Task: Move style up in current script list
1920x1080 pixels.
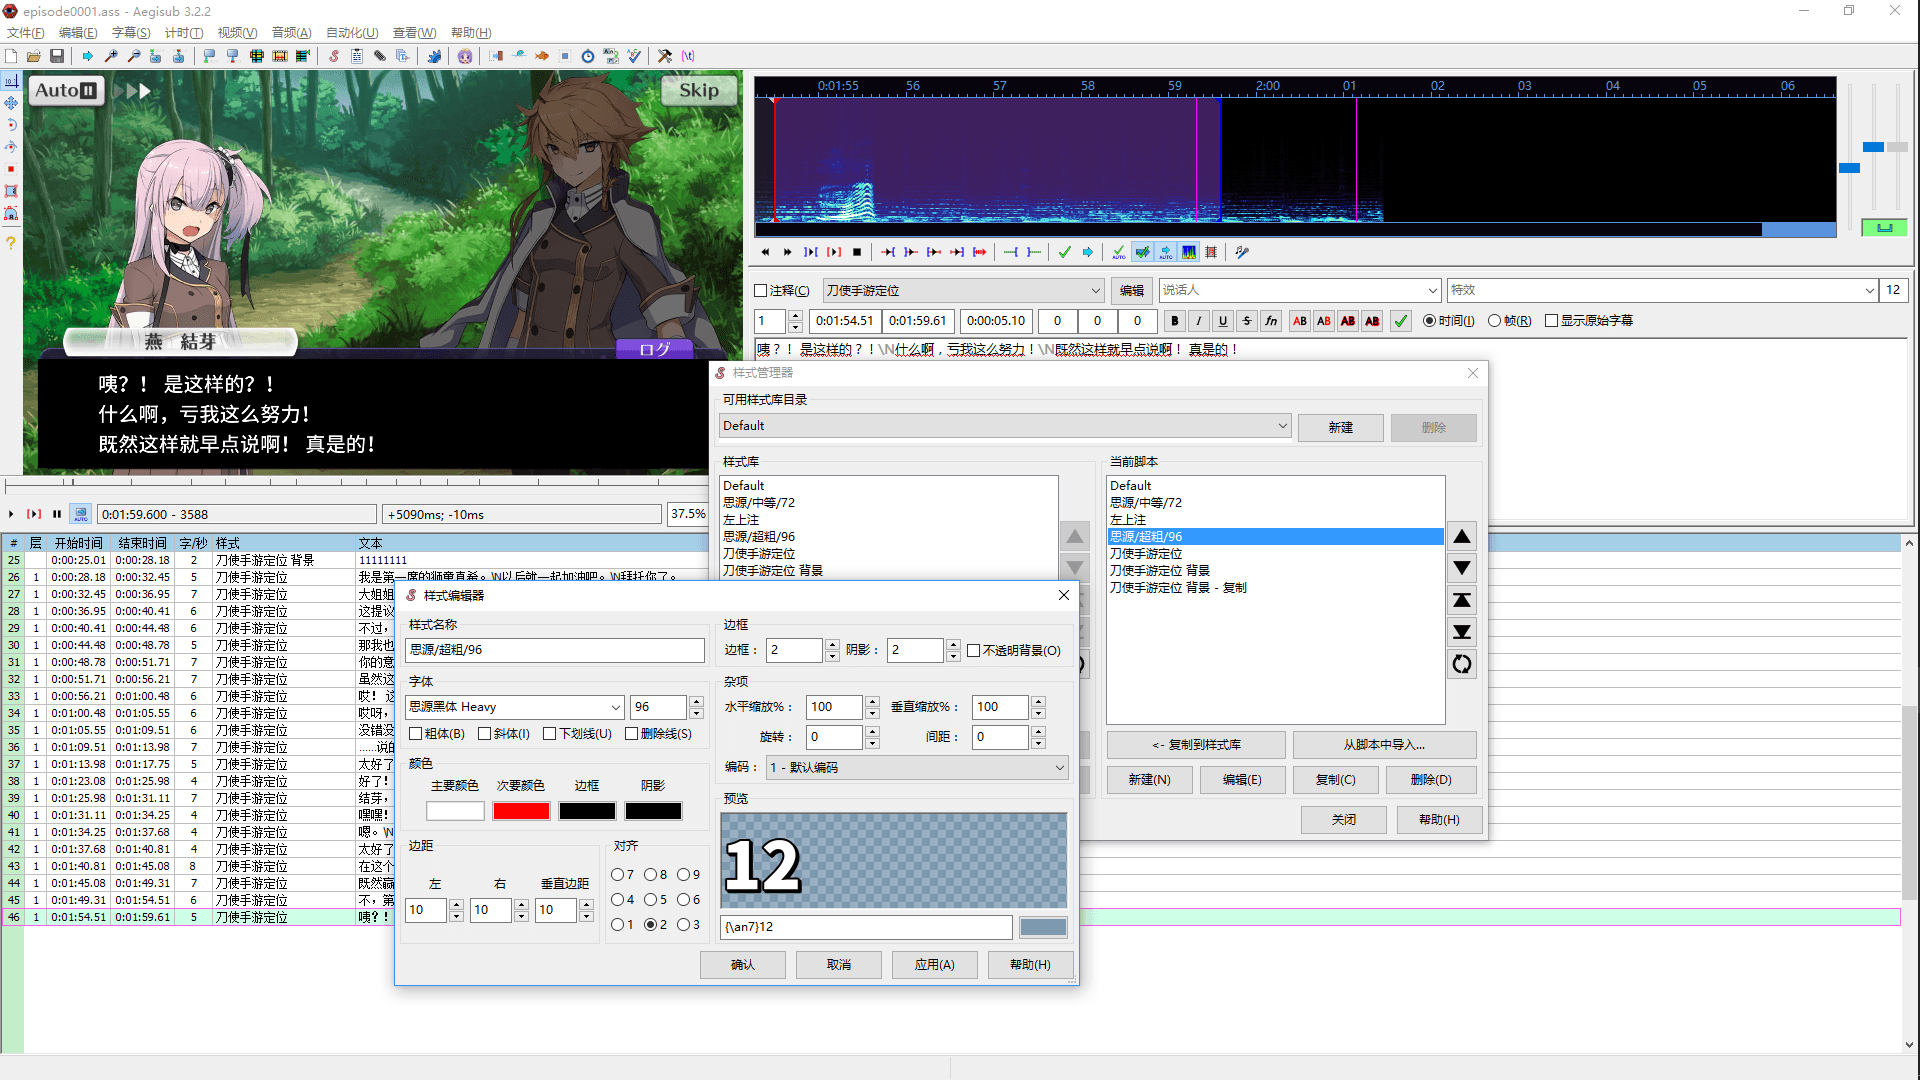Action: pyautogui.click(x=1462, y=537)
